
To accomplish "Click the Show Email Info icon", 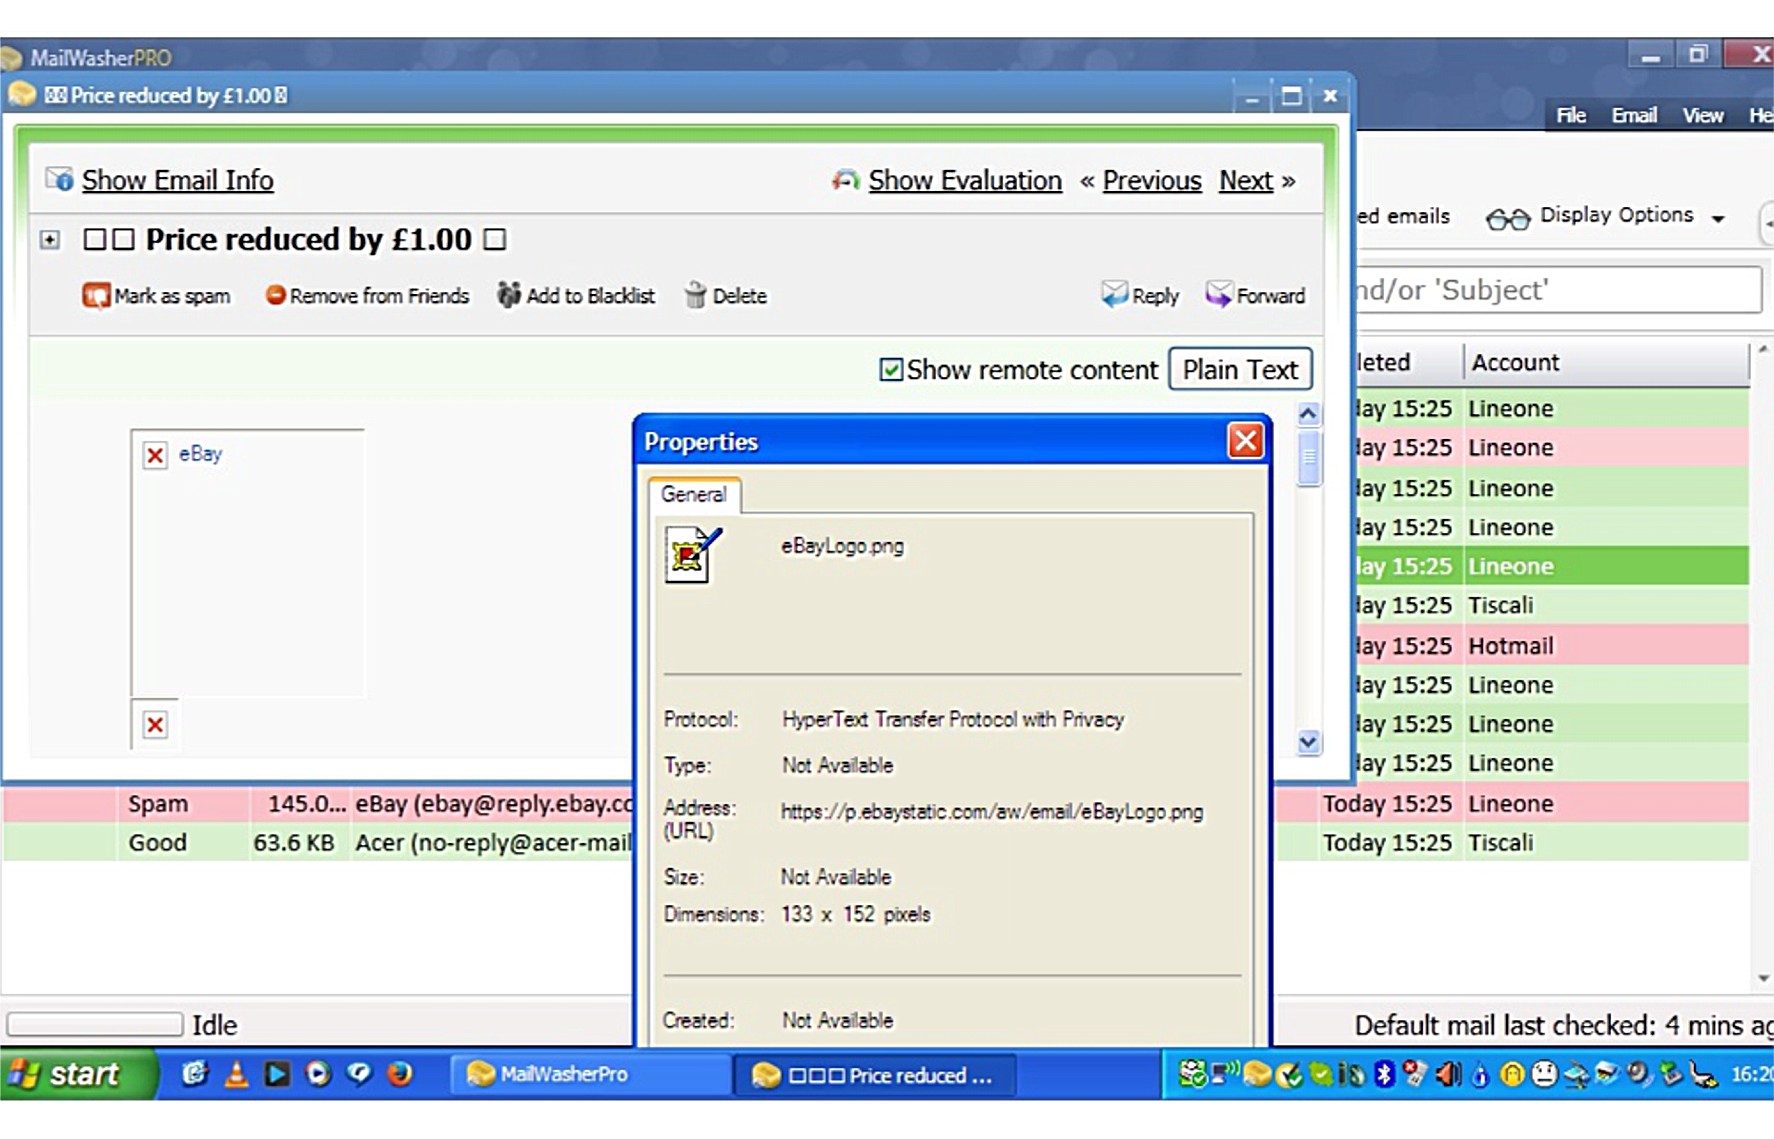I will (x=59, y=179).
